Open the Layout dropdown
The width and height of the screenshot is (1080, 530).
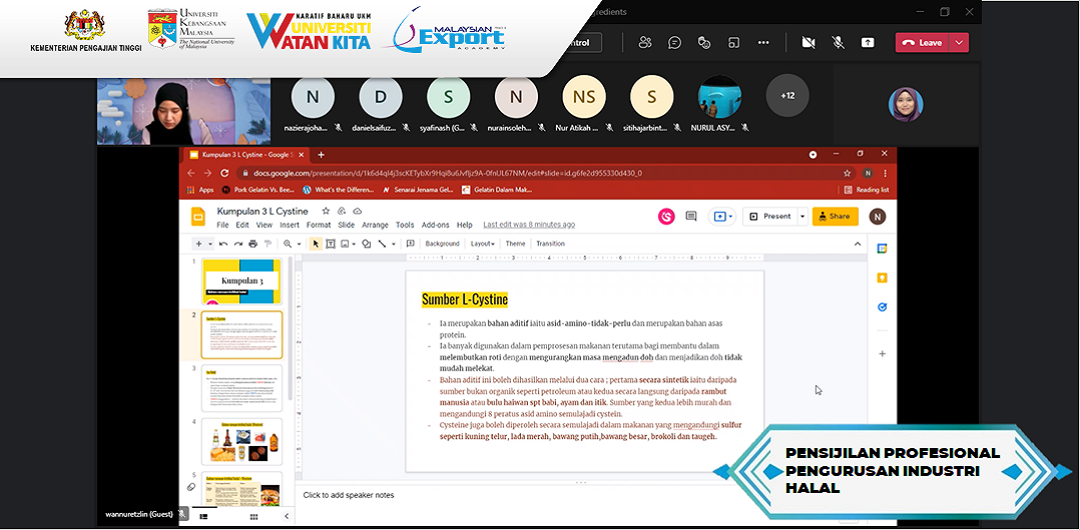pyautogui.click(x=483, y=243)
